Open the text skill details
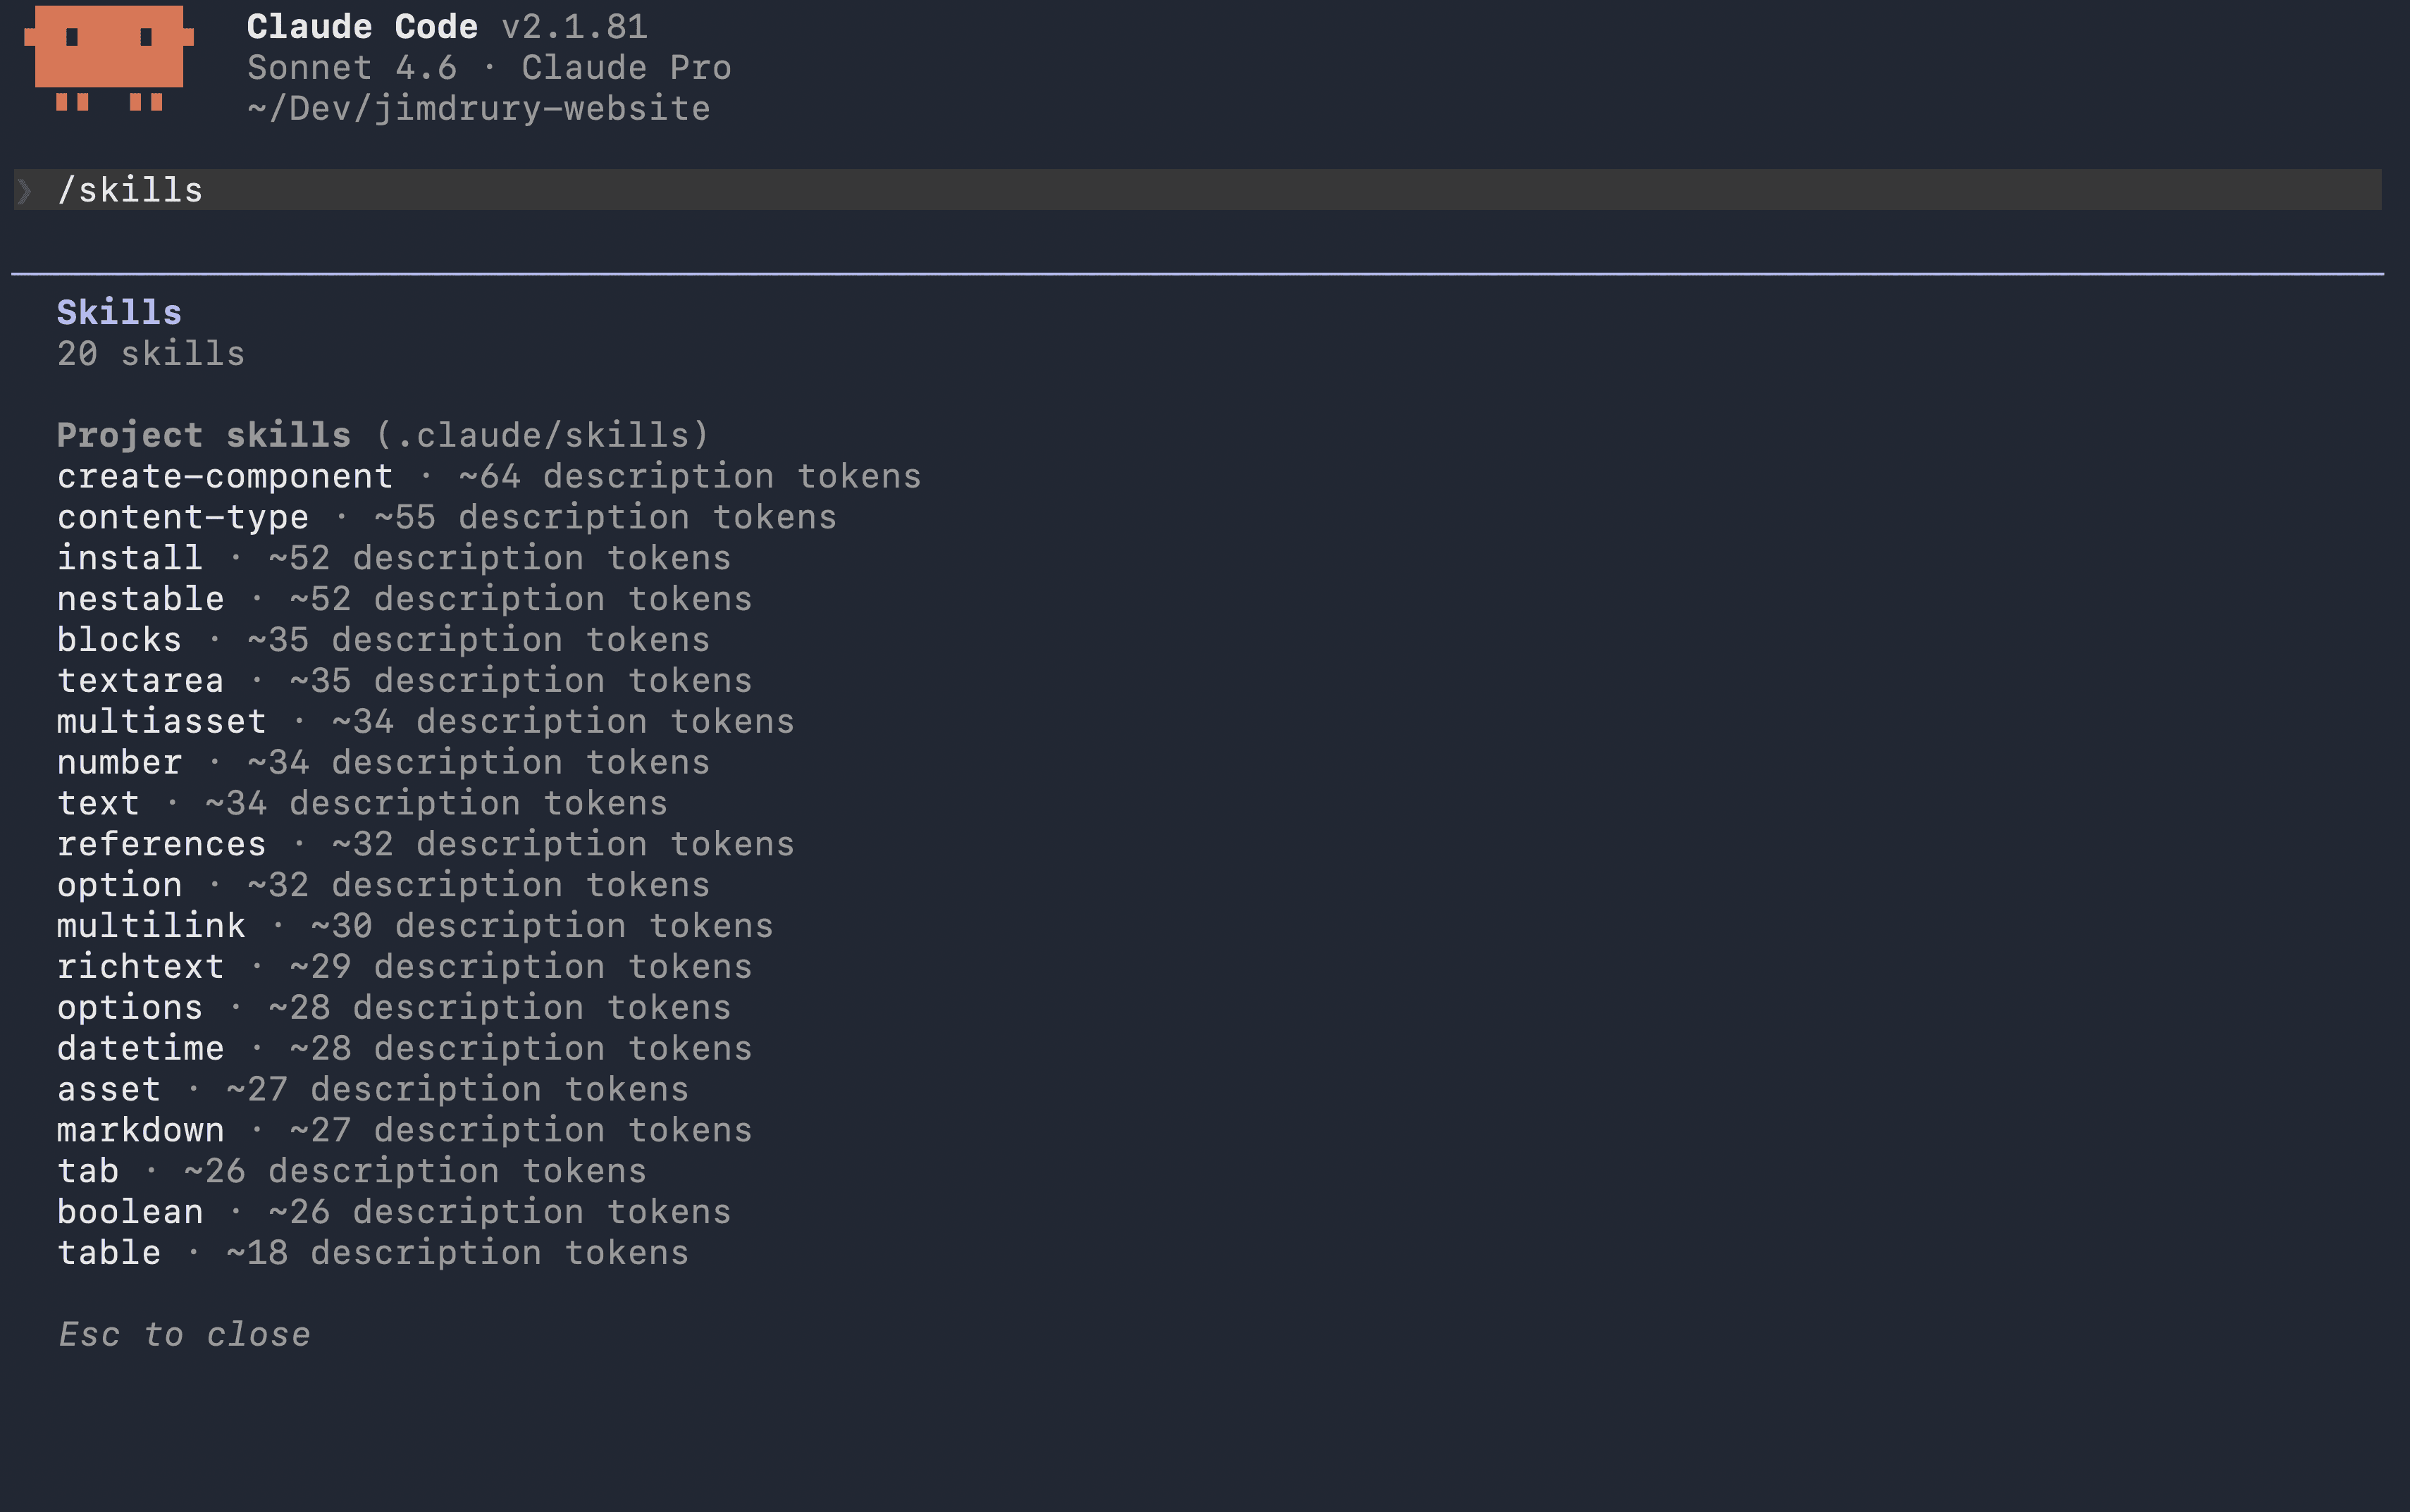This screenshot has width=2410, height=1512. tap(97, 803)
